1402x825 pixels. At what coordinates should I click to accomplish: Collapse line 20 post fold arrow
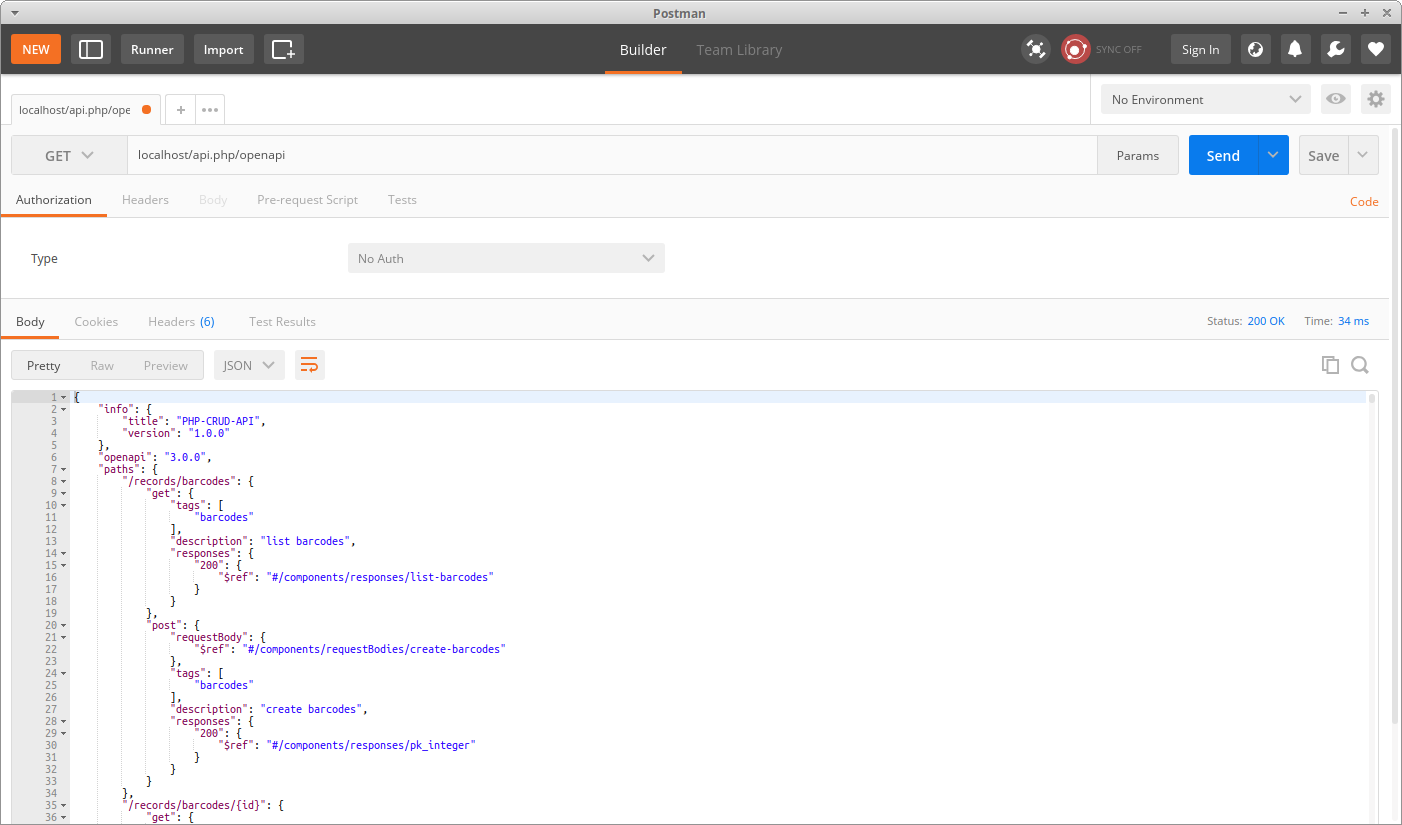63,625
